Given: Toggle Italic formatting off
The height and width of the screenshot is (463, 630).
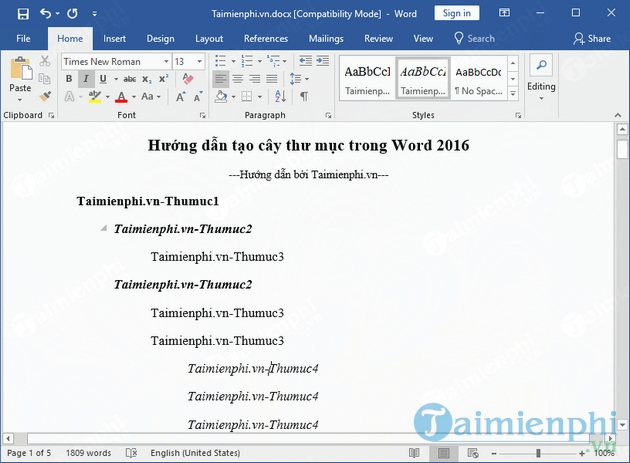Looking at the screenshot, I should click(x=86, y=79).
